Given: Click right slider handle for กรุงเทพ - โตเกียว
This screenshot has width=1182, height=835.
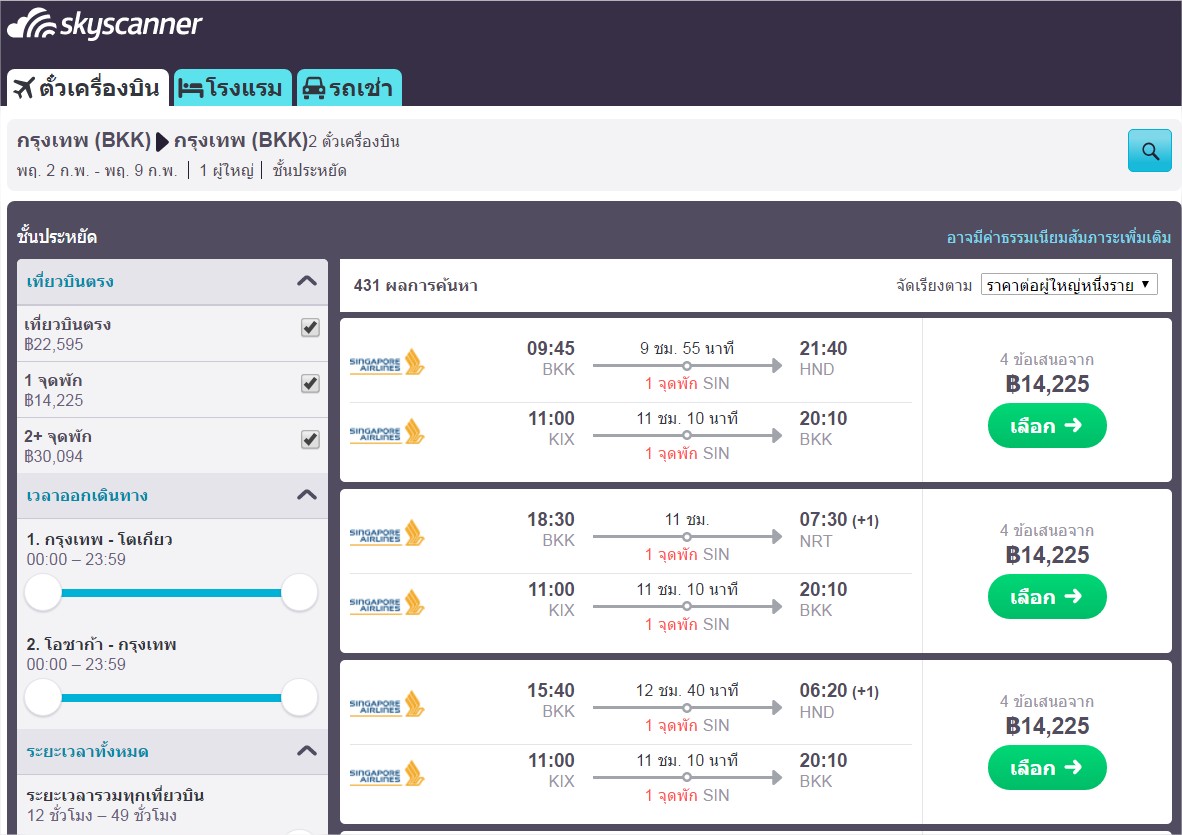Looking at the screenshot, I should [299, 592].
